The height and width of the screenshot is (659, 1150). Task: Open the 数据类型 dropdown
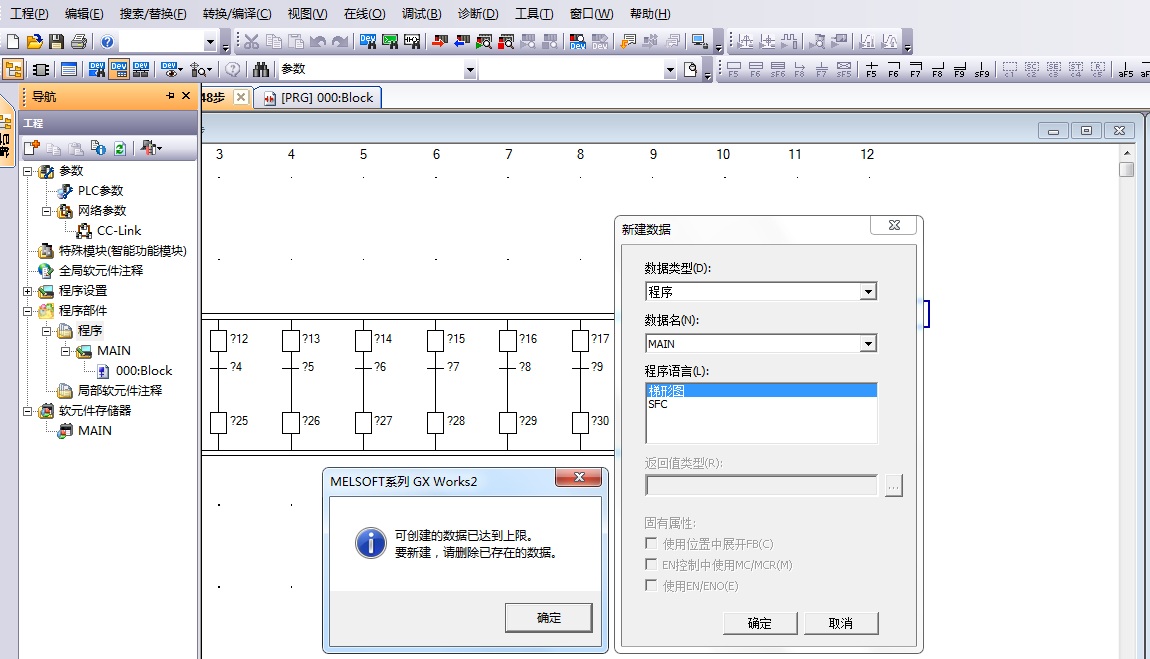click(868, 292)
